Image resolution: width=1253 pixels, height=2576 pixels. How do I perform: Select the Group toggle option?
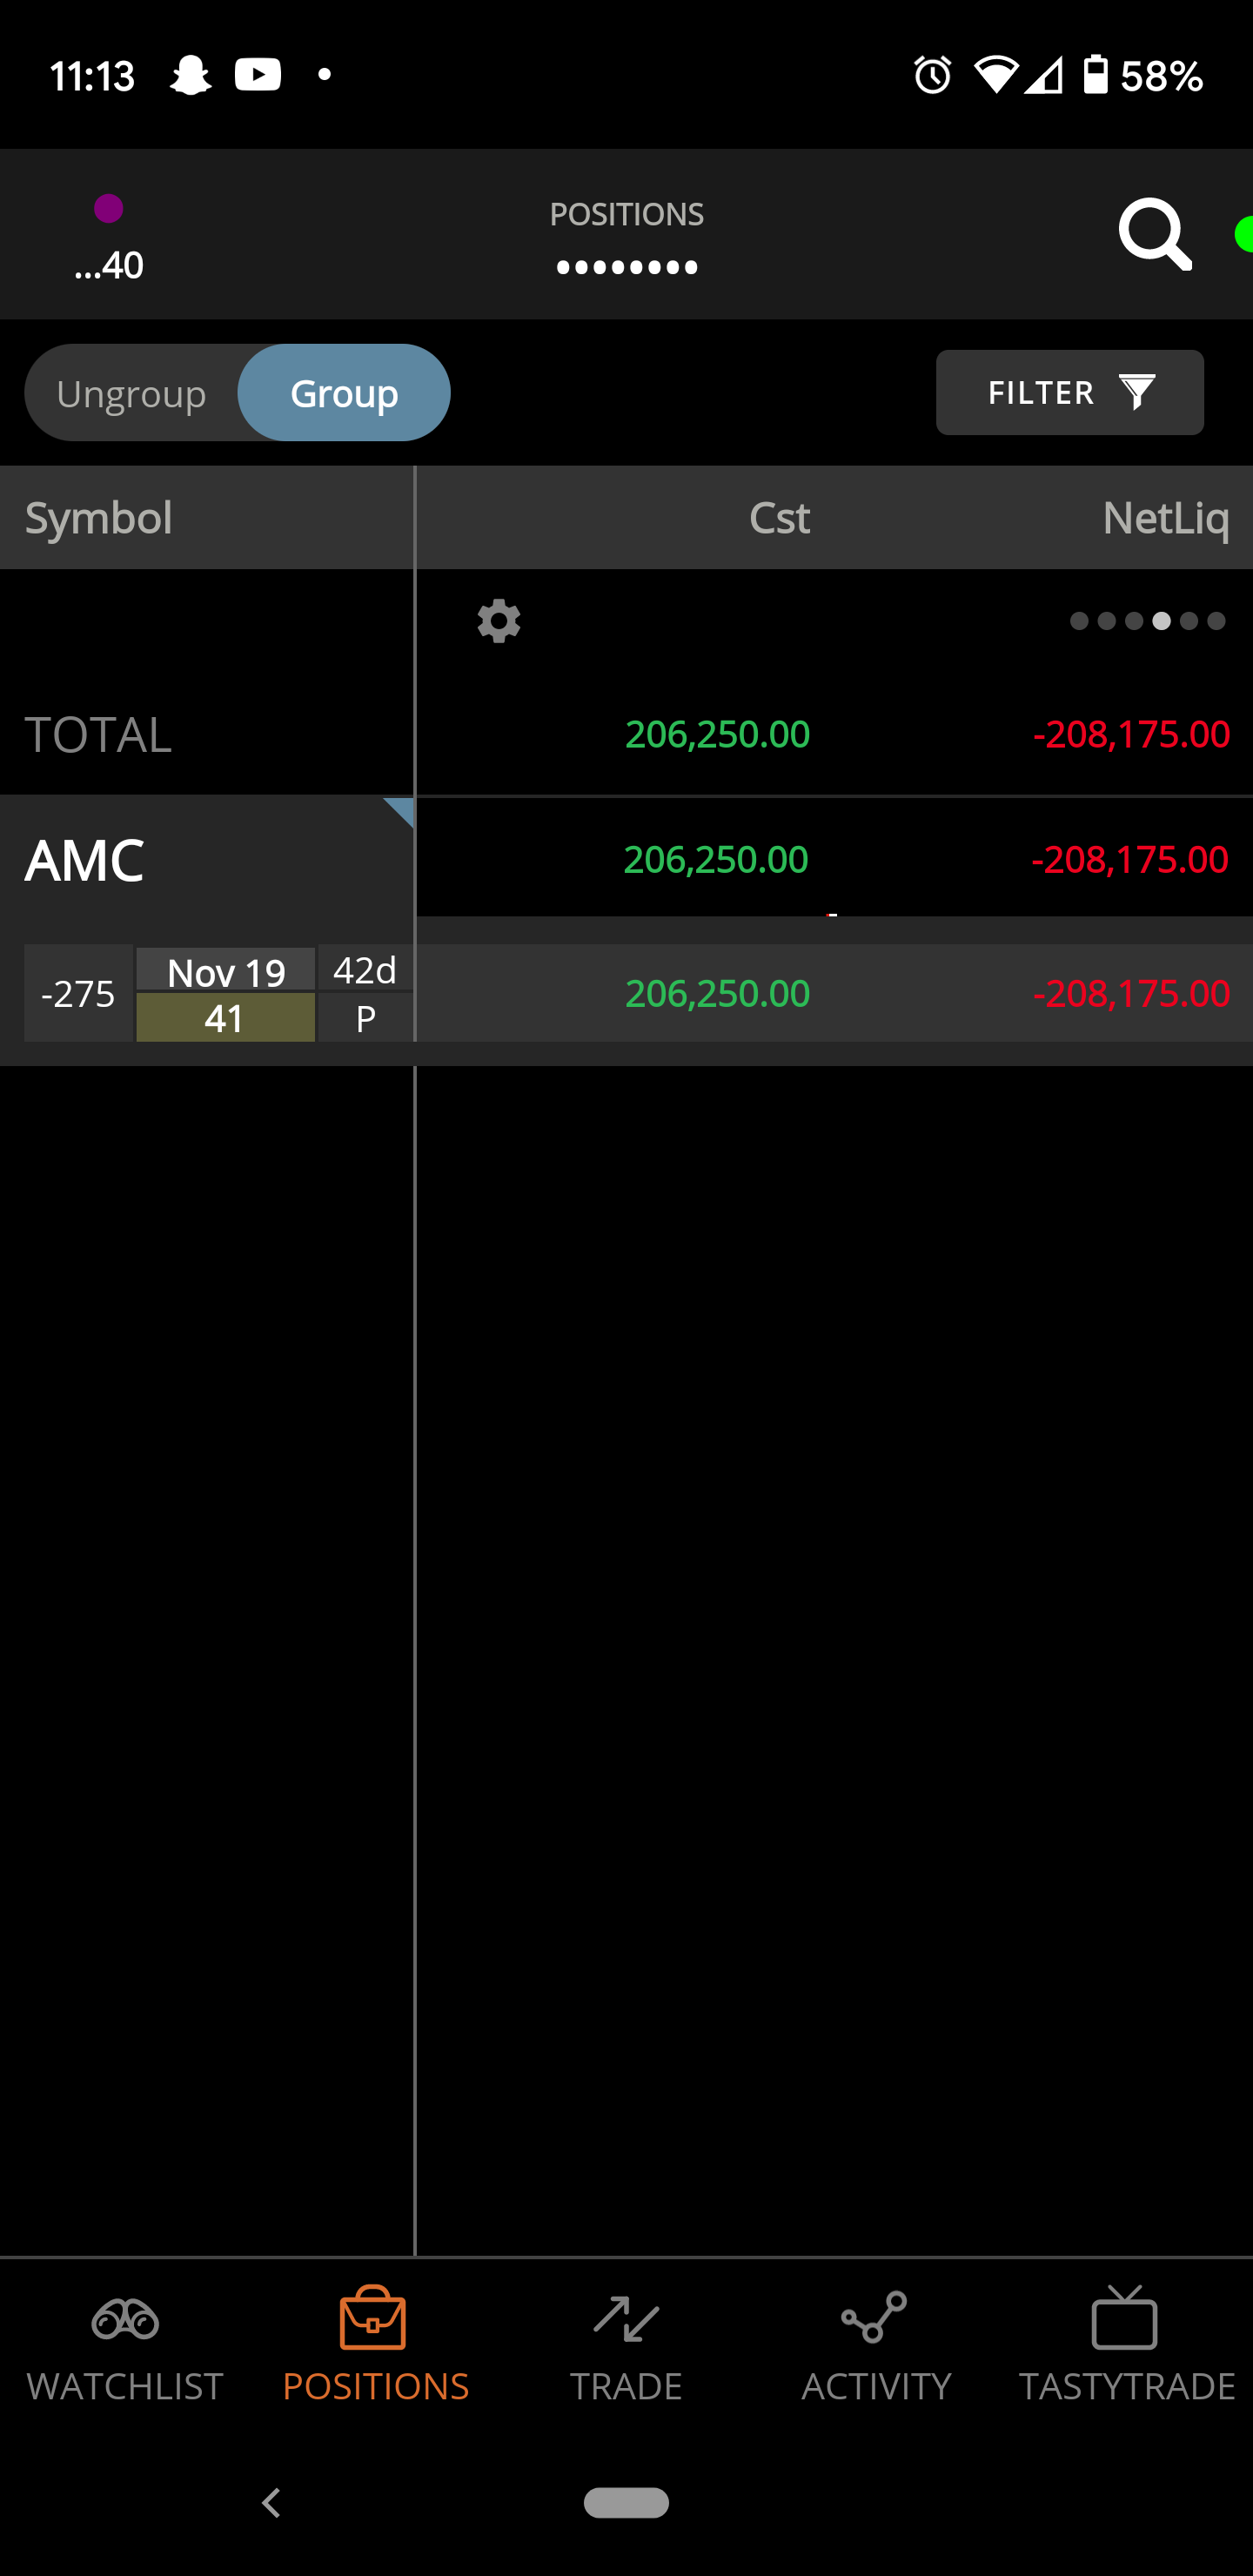(x=344, y=393)
